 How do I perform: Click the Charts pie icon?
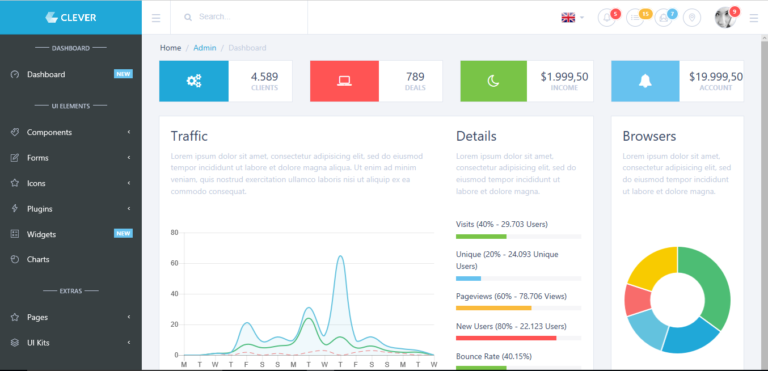[15, 259]
